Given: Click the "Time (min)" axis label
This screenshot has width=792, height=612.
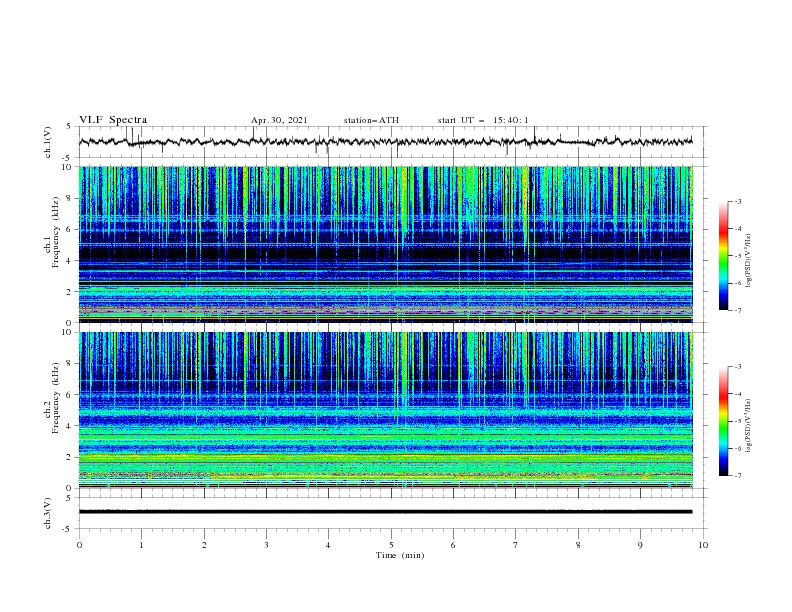Looking at the screenshot, I should click(x=400, y=555).
